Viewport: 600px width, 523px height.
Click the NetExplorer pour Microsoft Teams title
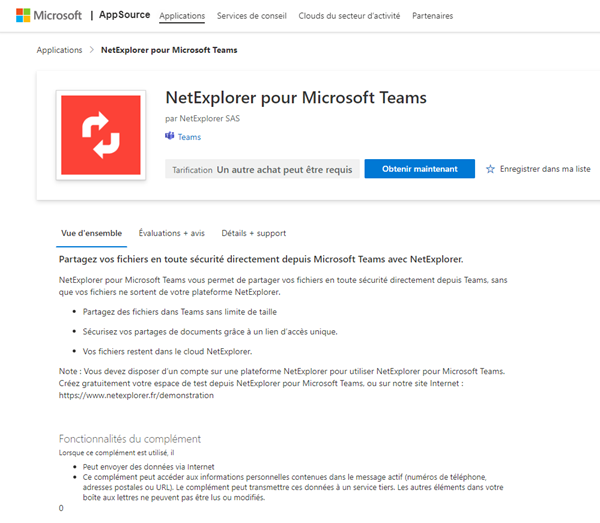(x=296, y=98)
